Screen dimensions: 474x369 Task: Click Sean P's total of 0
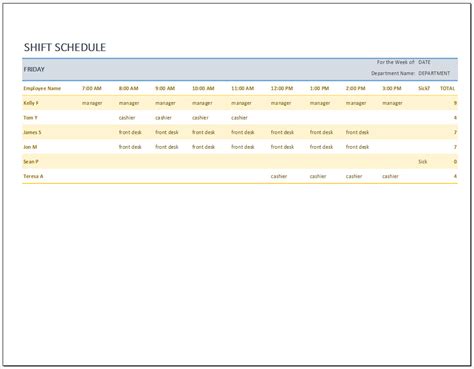(455, 162)
